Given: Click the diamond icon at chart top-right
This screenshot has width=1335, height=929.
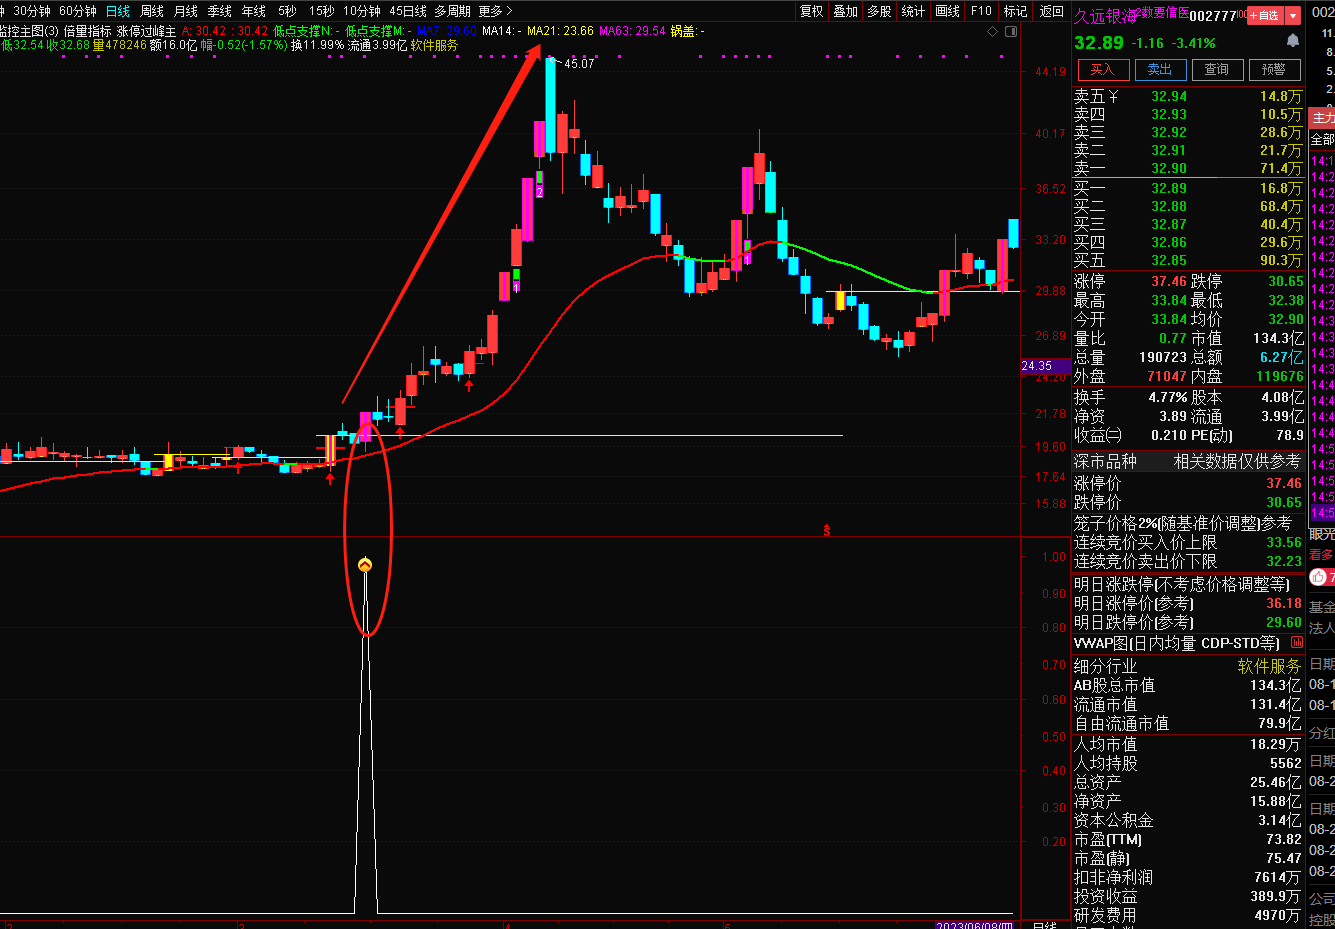Looking at the screenshot, I should pyautogui.click(x=992, y=32).
